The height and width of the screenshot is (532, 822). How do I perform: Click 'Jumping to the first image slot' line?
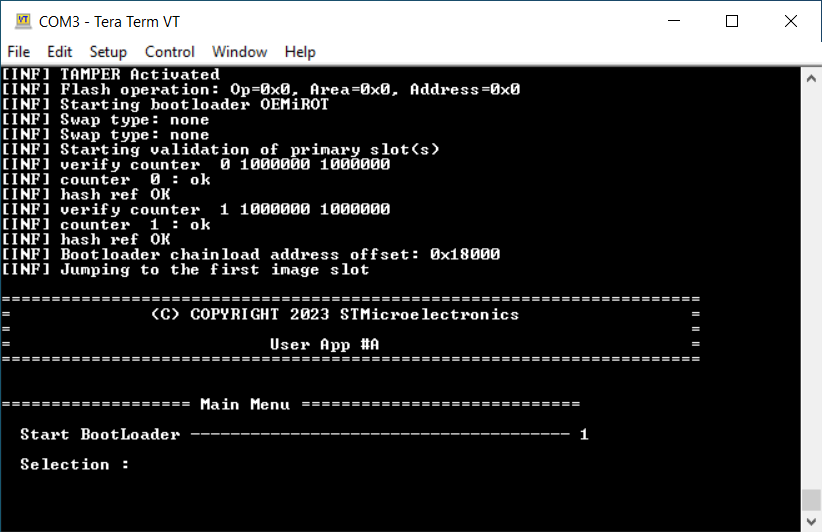(x=186, y=269)
